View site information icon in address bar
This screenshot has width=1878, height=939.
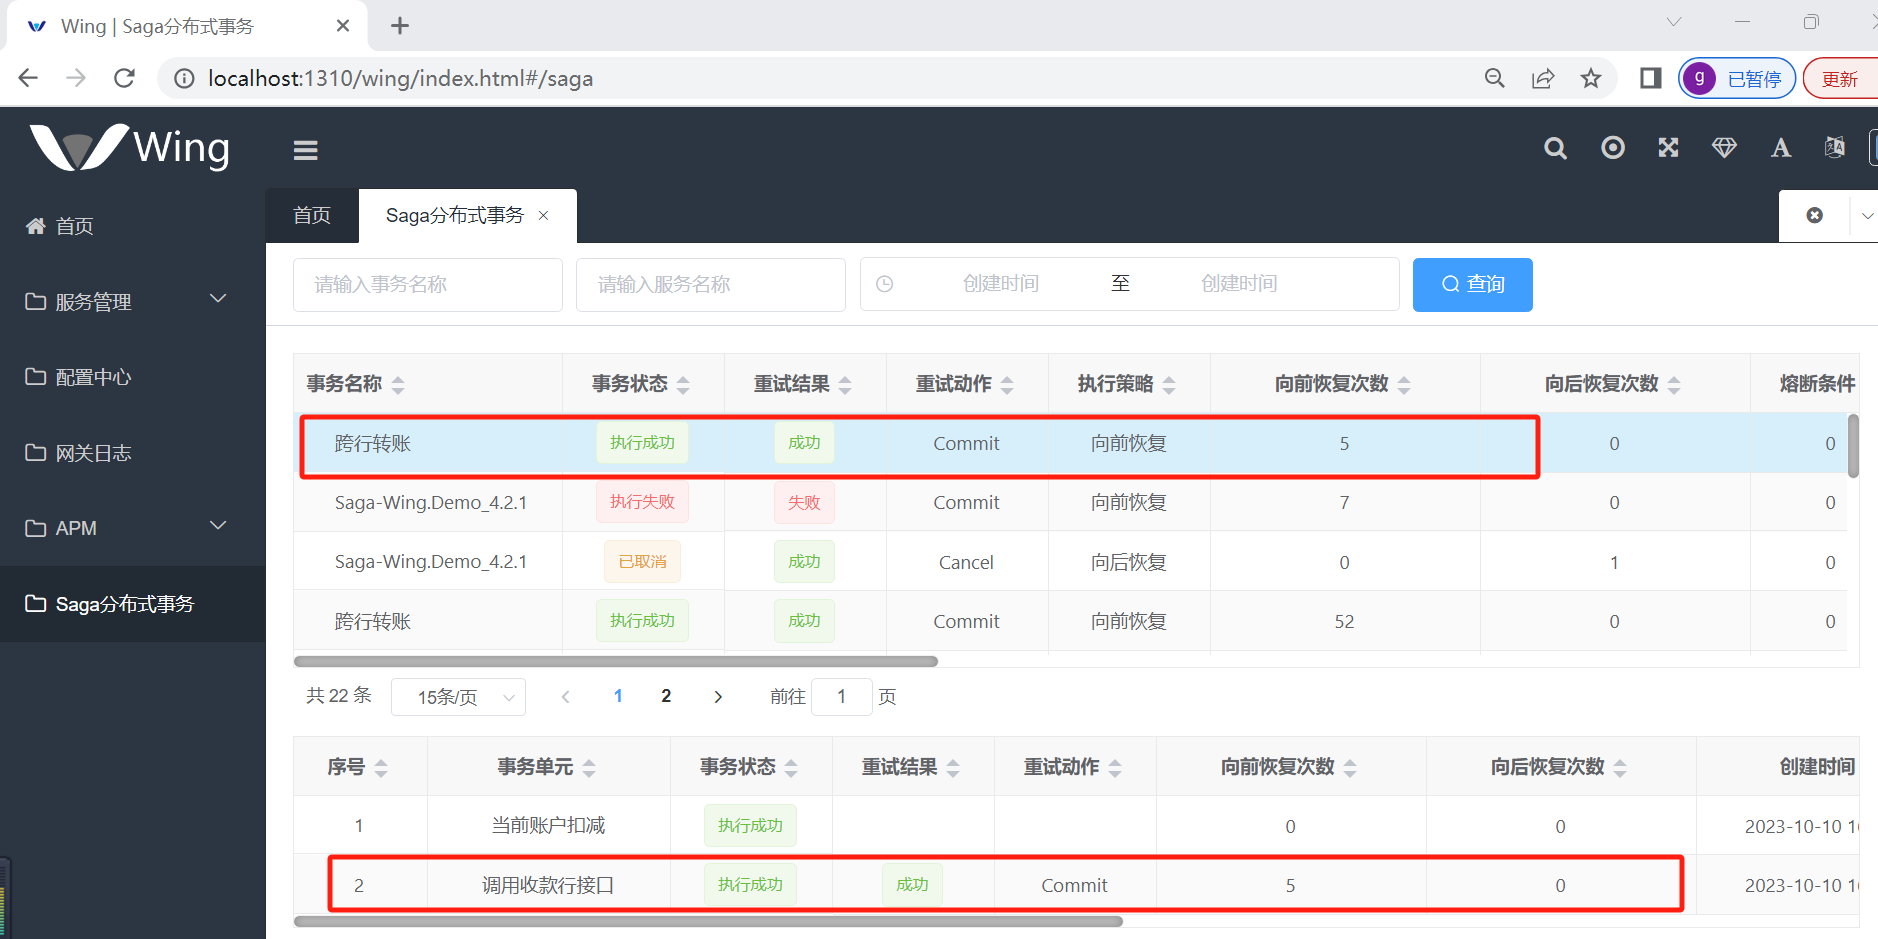[x=184, y=78]
